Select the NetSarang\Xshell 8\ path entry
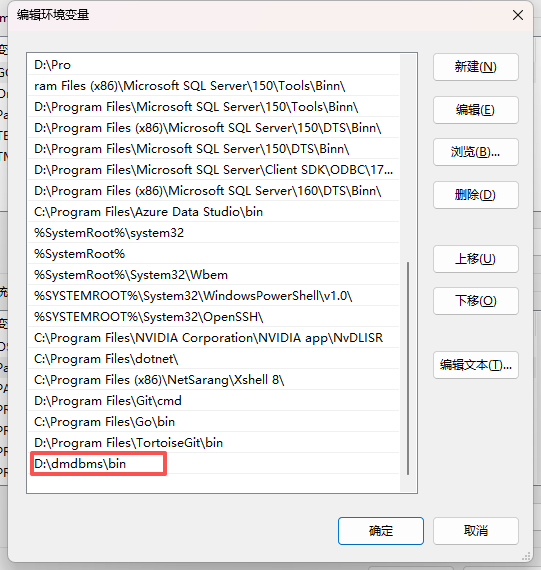The height and width of the screenshot is (570, 541). (214, 380)
